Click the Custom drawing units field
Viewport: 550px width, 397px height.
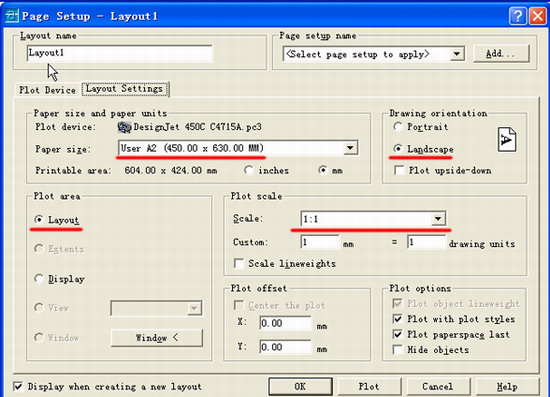426,242
